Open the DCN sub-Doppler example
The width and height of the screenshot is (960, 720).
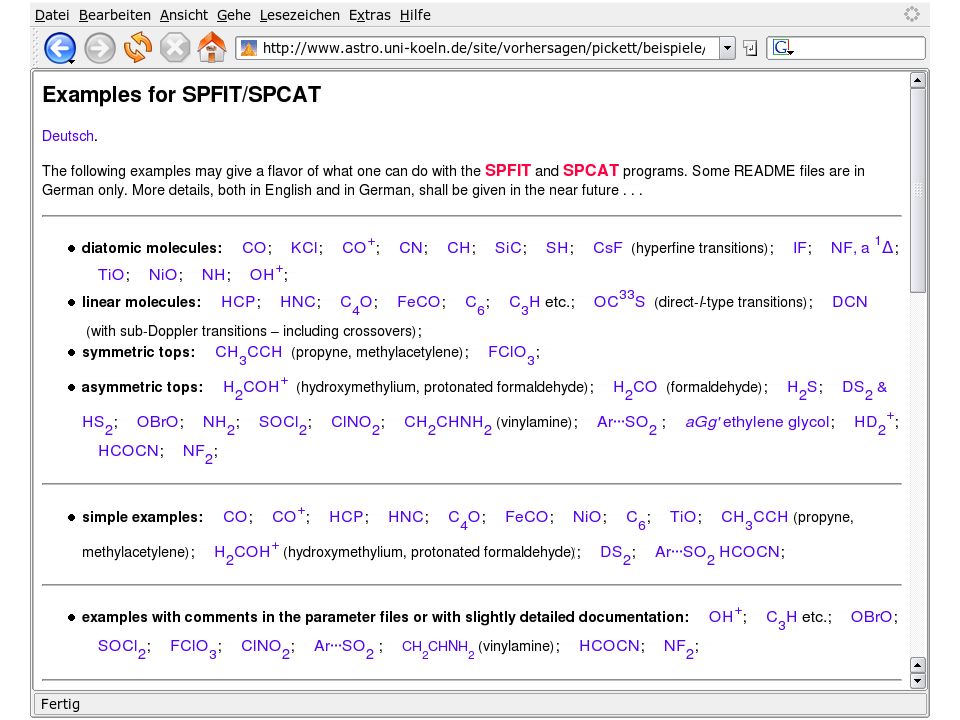click(850, 302)
